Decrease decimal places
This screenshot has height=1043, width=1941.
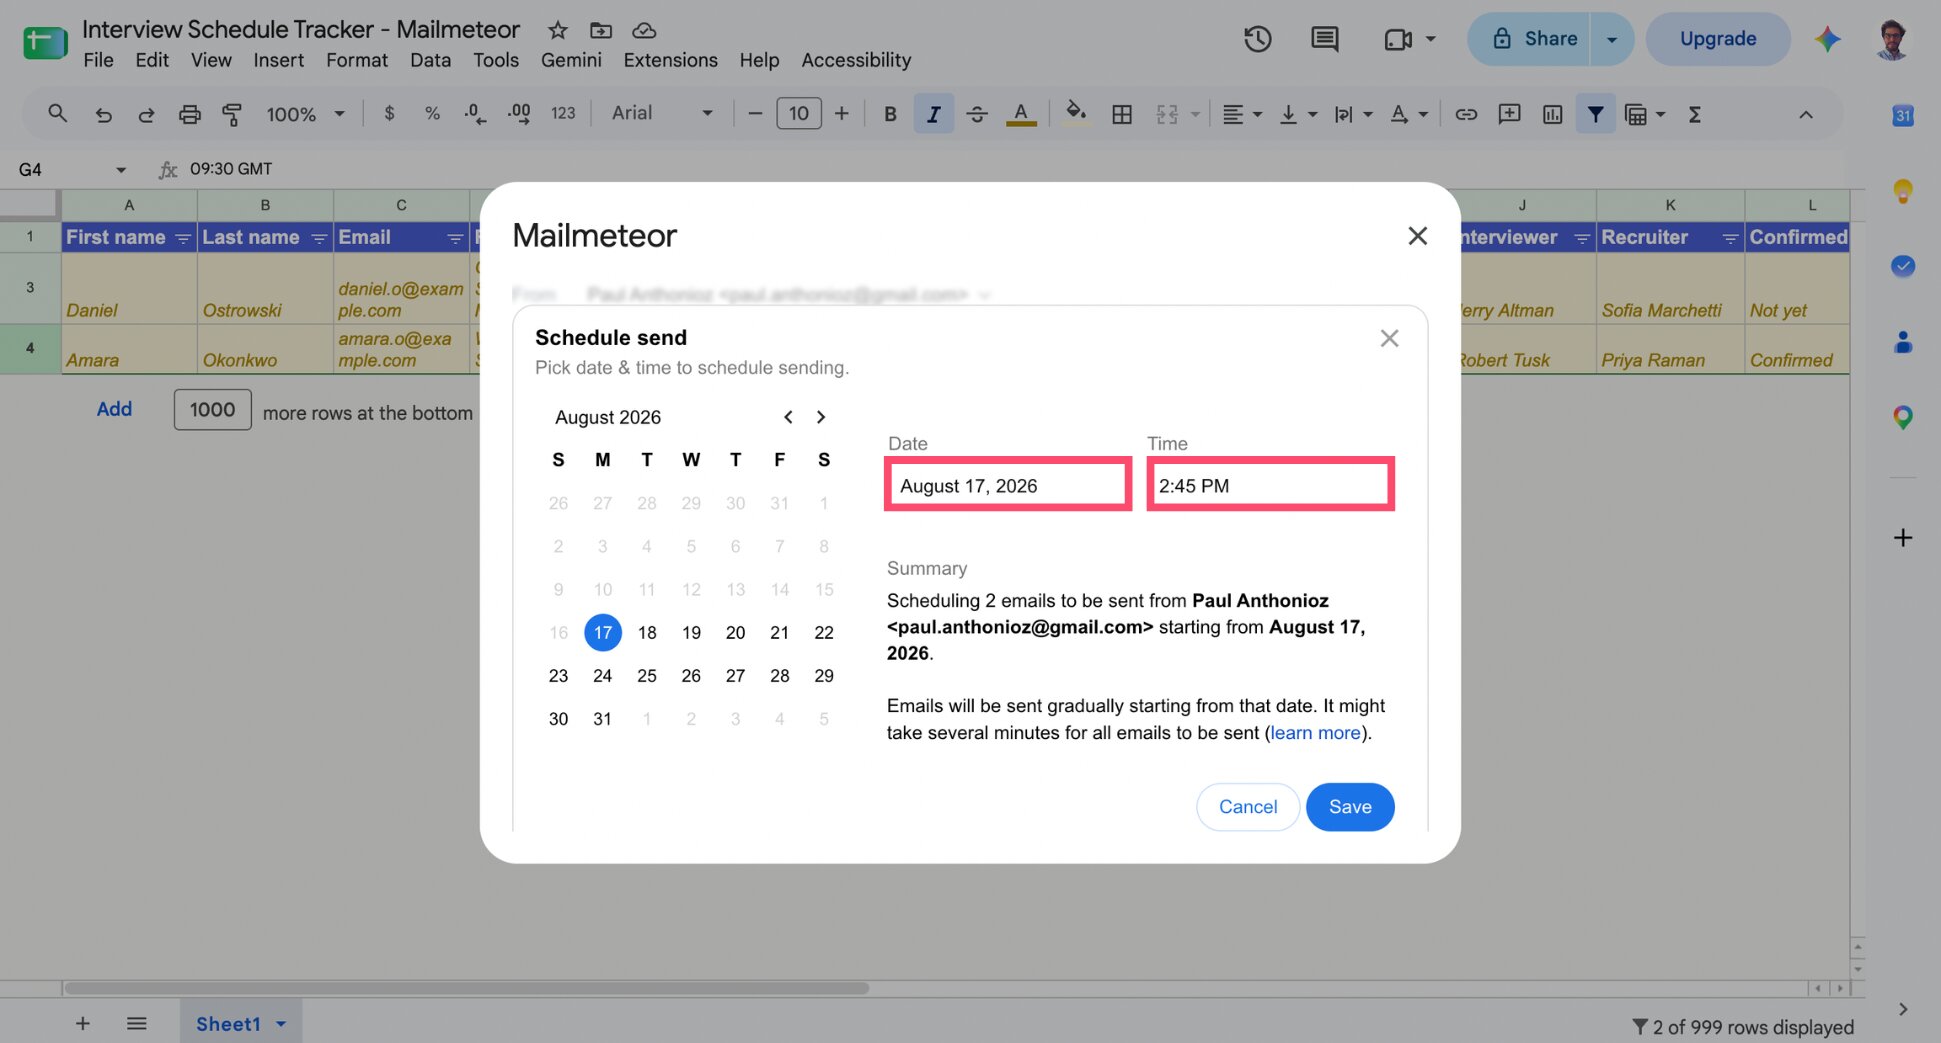point(475,114)
